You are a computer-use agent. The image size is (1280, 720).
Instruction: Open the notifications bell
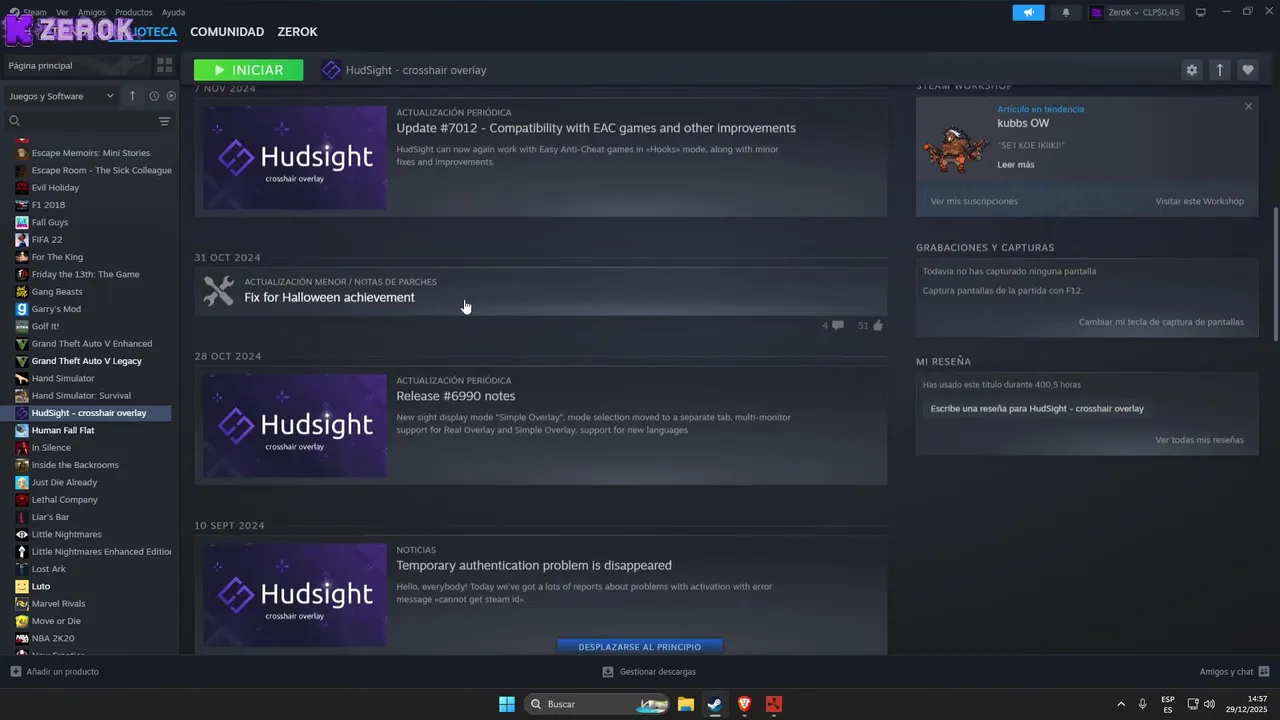(x=1065, y=12)
